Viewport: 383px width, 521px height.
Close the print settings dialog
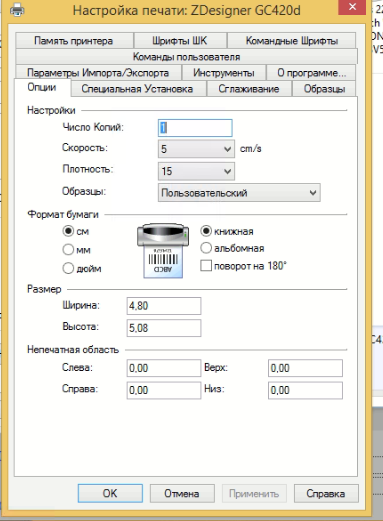pyautogui.click(x=352, y=7)
